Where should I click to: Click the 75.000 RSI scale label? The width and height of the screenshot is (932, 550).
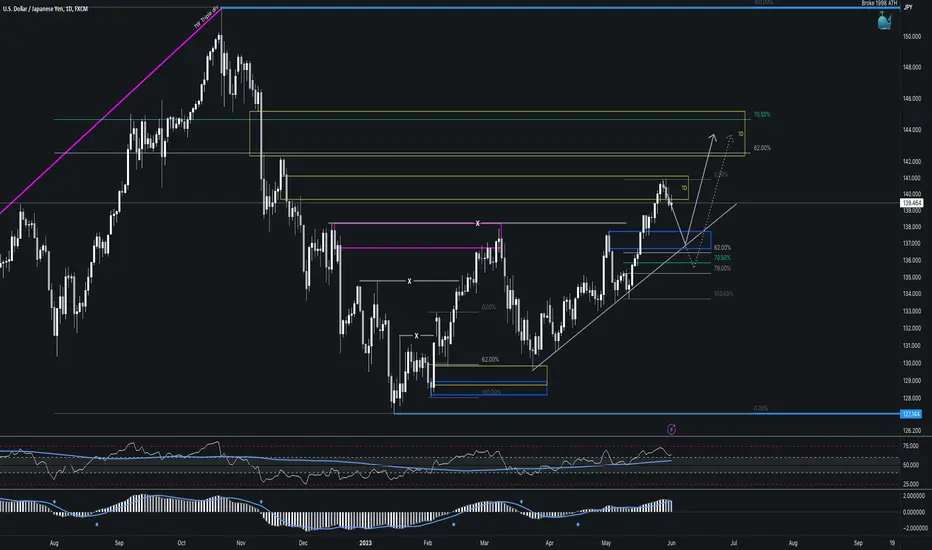[x=911, y=446]
